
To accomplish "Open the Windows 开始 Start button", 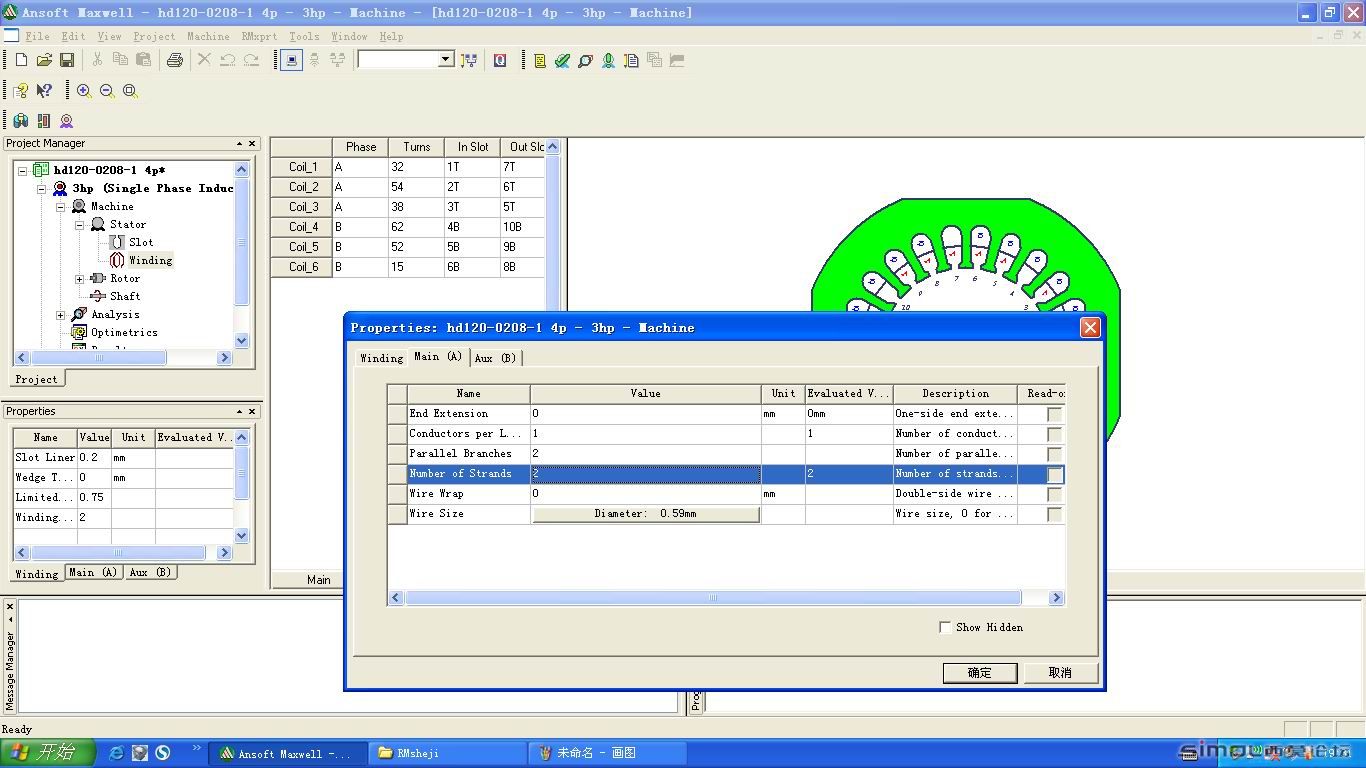I will click(x=47, y=753).
